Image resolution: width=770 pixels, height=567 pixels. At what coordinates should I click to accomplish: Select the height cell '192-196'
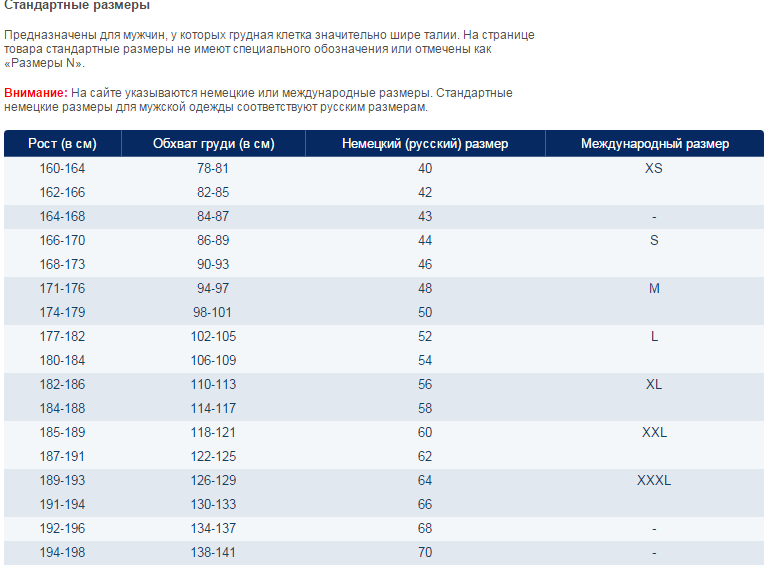[62, 528]
